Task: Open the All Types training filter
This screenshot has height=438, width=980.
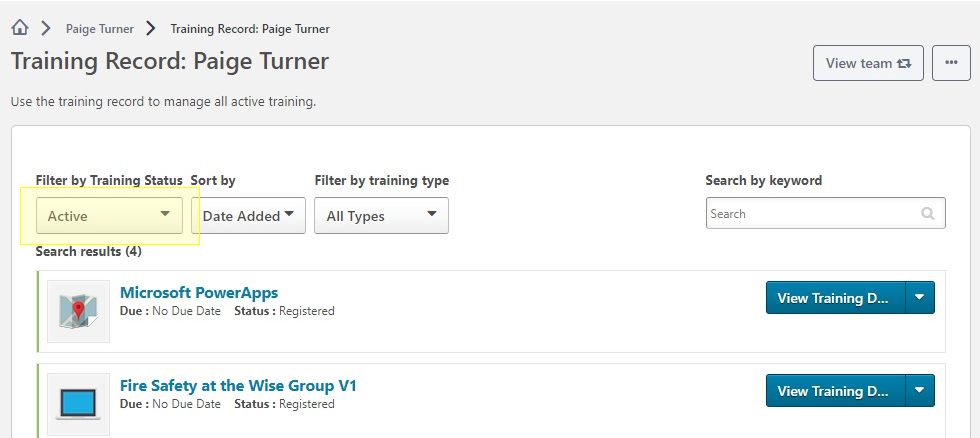Action: pos(381,216)
